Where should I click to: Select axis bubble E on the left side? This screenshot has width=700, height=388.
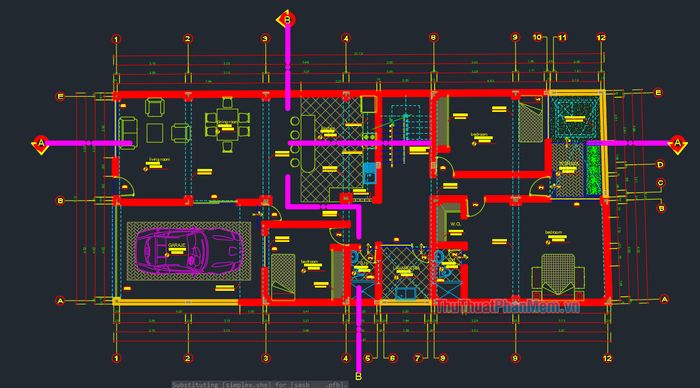60,96
